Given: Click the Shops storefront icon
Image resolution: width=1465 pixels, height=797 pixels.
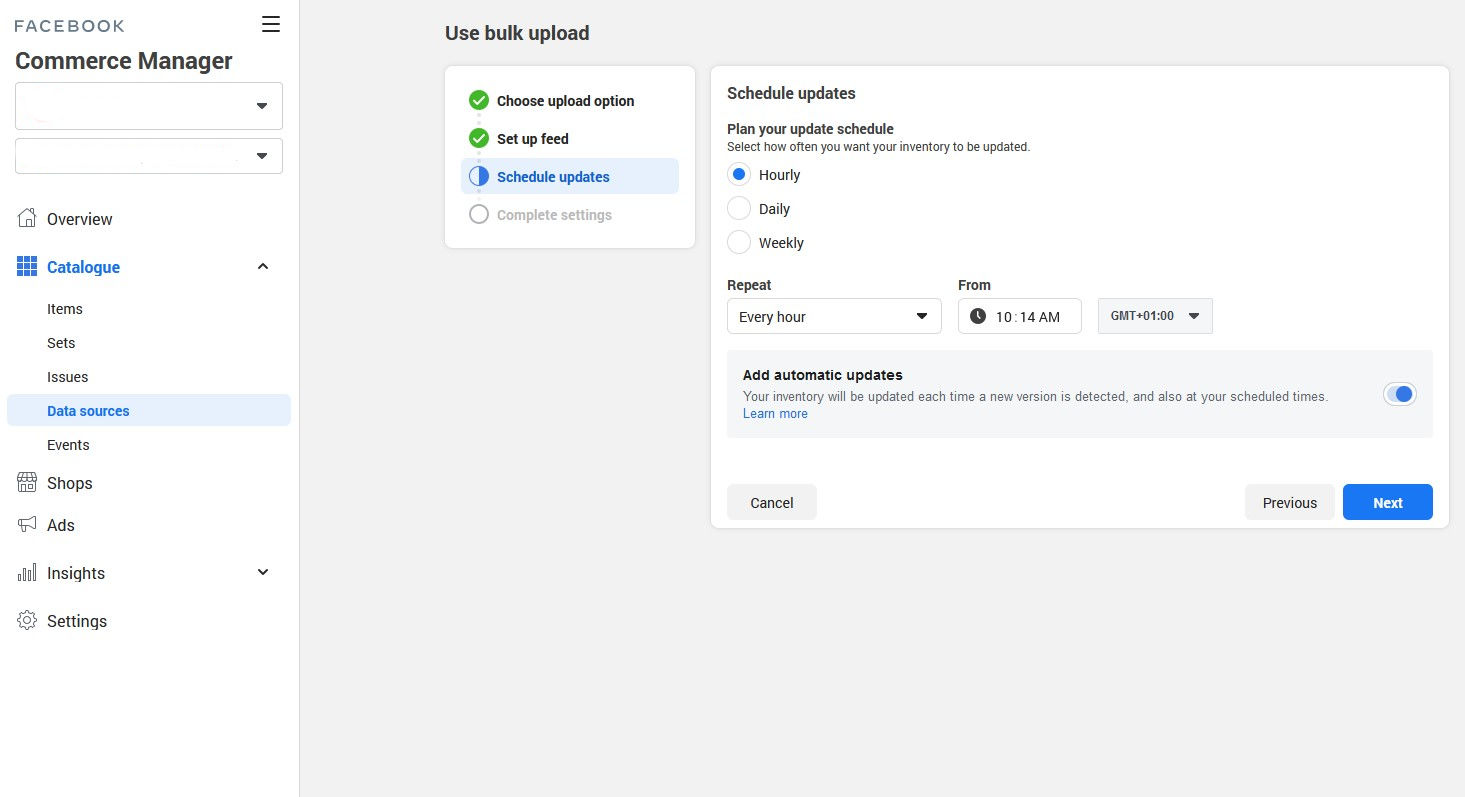Looking at the screenshot, I should pyautogui.click(x=27, y=482).
